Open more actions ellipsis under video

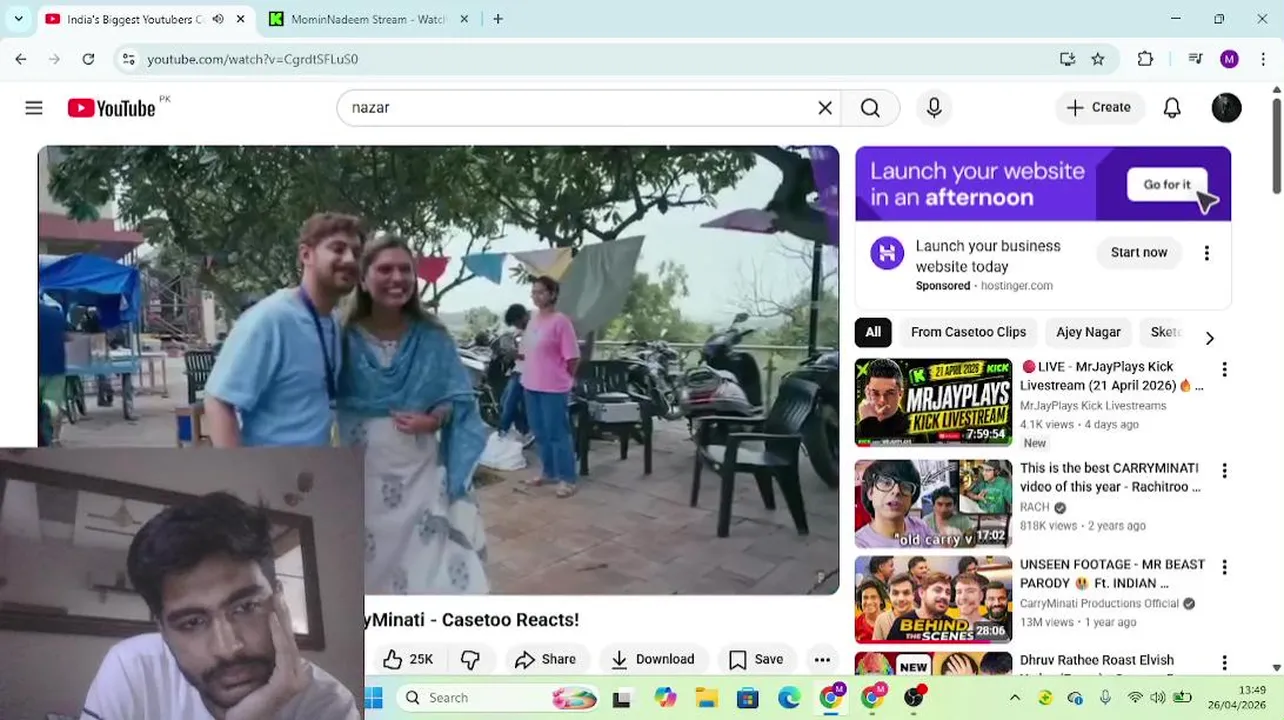coord(822,659)
